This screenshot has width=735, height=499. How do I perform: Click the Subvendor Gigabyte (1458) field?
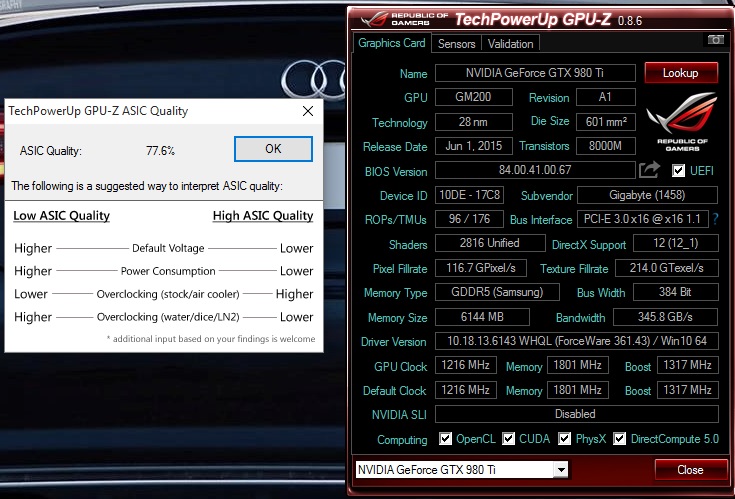(x=647, y=195)
